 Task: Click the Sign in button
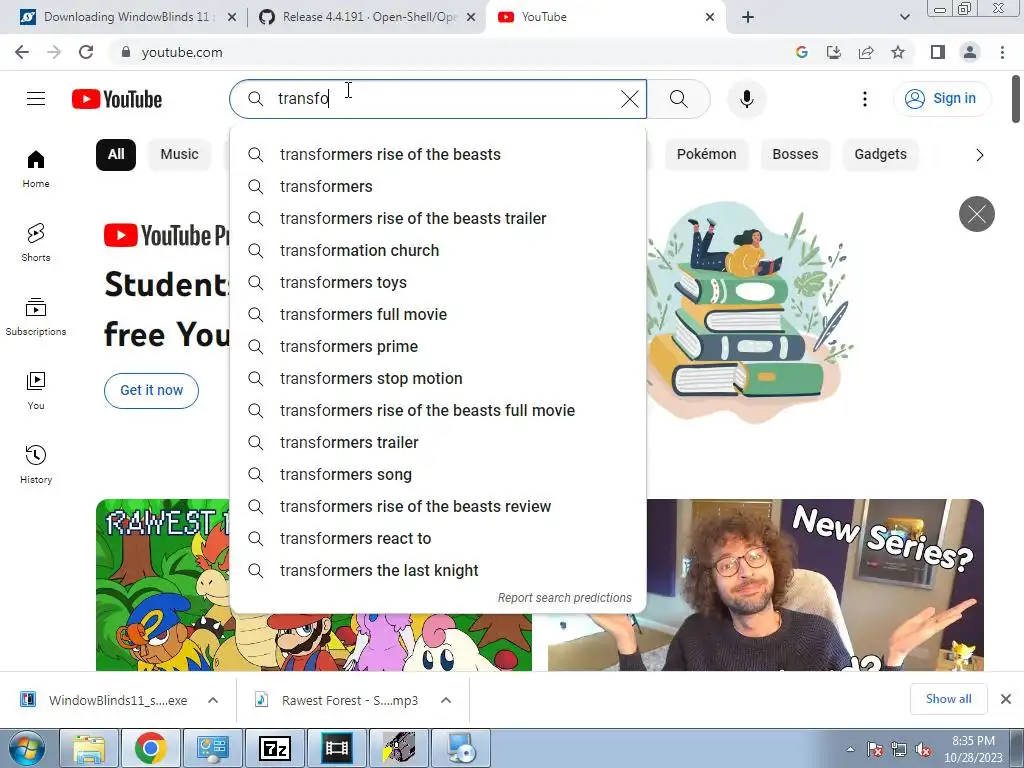tap(941, 99)
